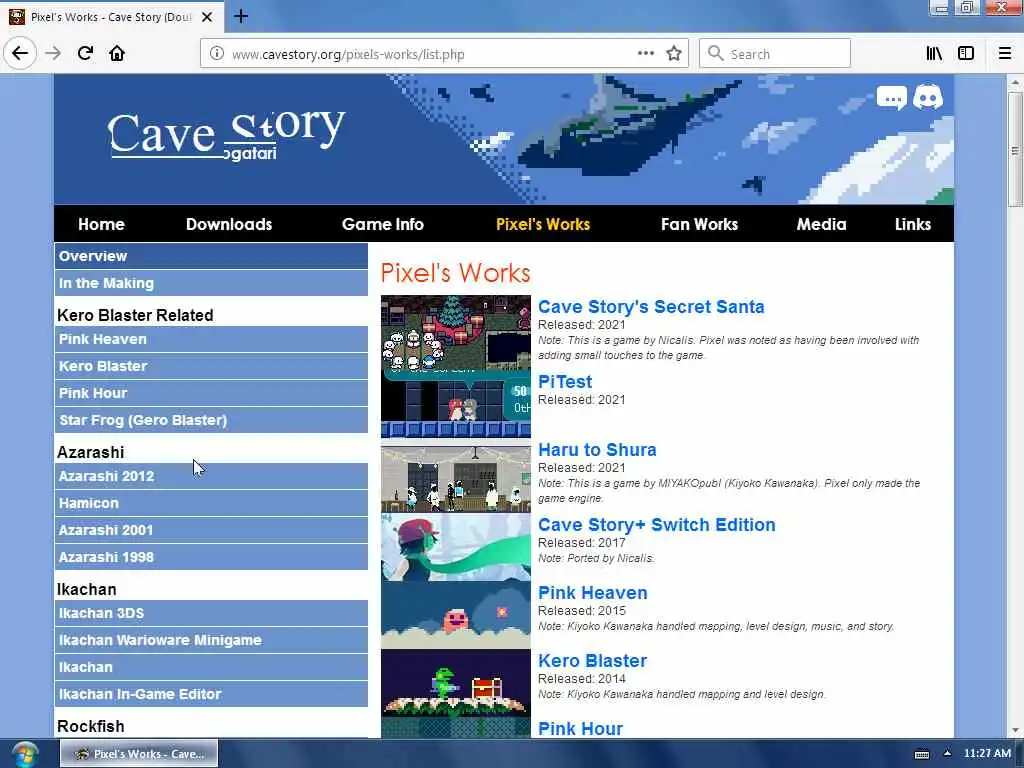Click the Cave Story+ Switch Edition thumbnail
The image size is (1024, 768).
456,547
